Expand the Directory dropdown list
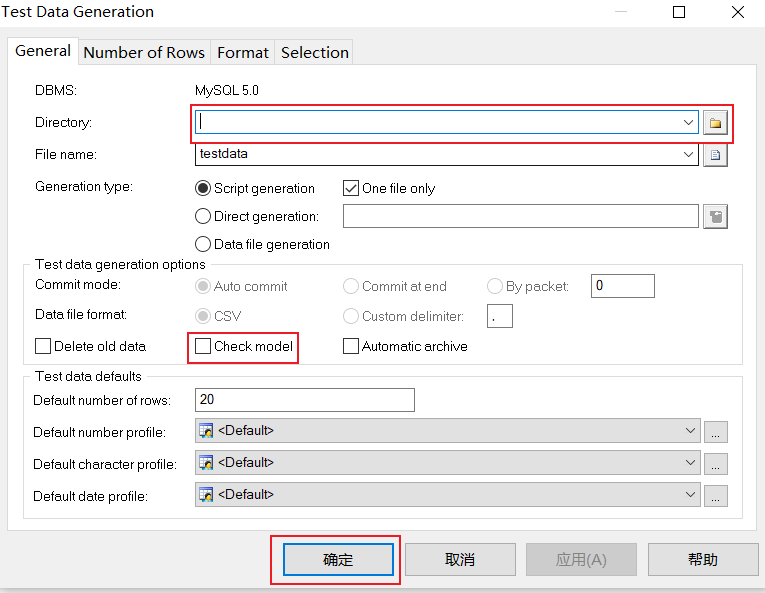765x593 pixels. [x=688, y=122]
